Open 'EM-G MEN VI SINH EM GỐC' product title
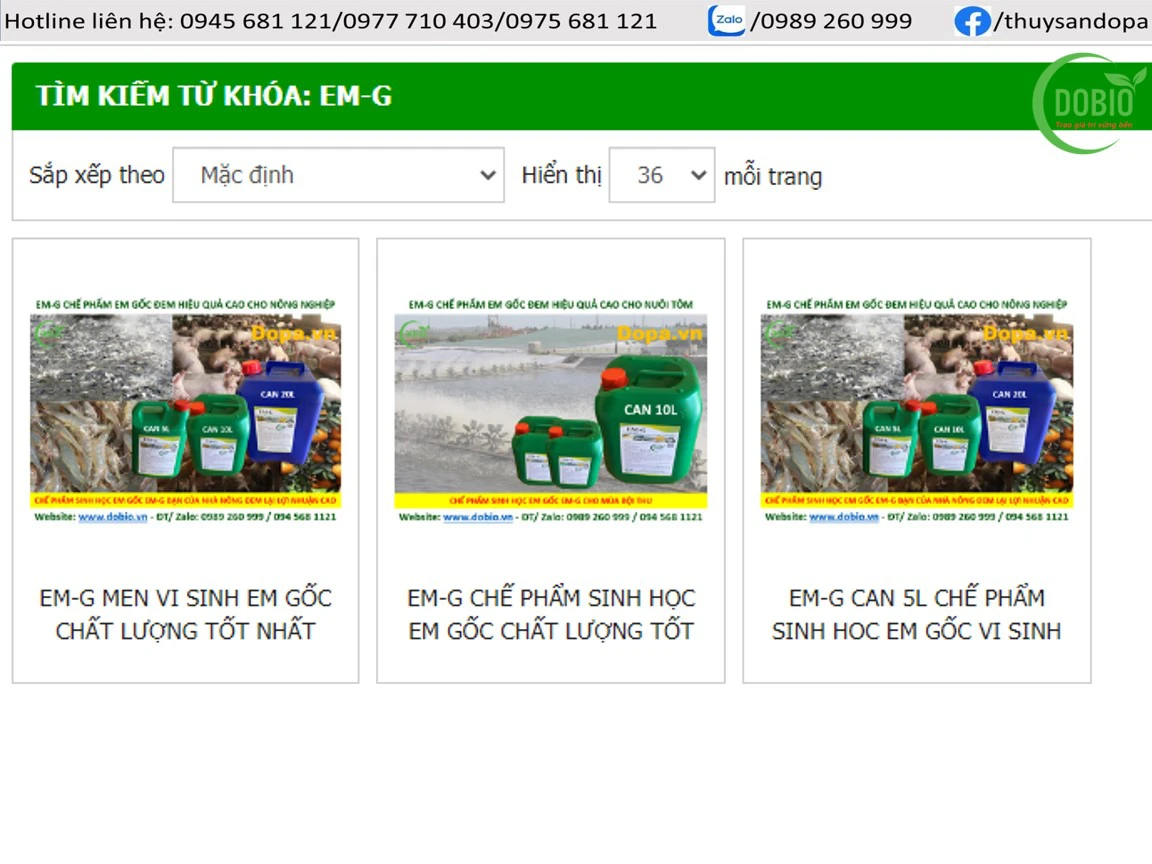Screen dimensions: 1152x864 click(185, 614)
